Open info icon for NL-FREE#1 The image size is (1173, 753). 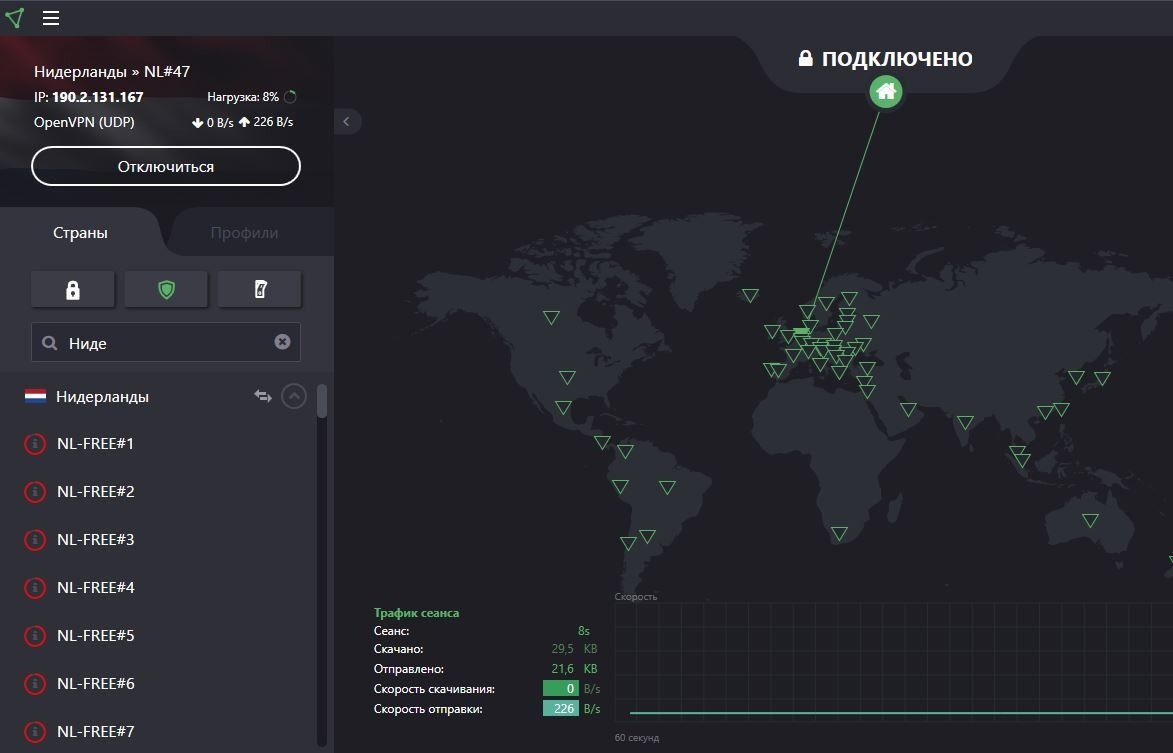coord(34,444)
